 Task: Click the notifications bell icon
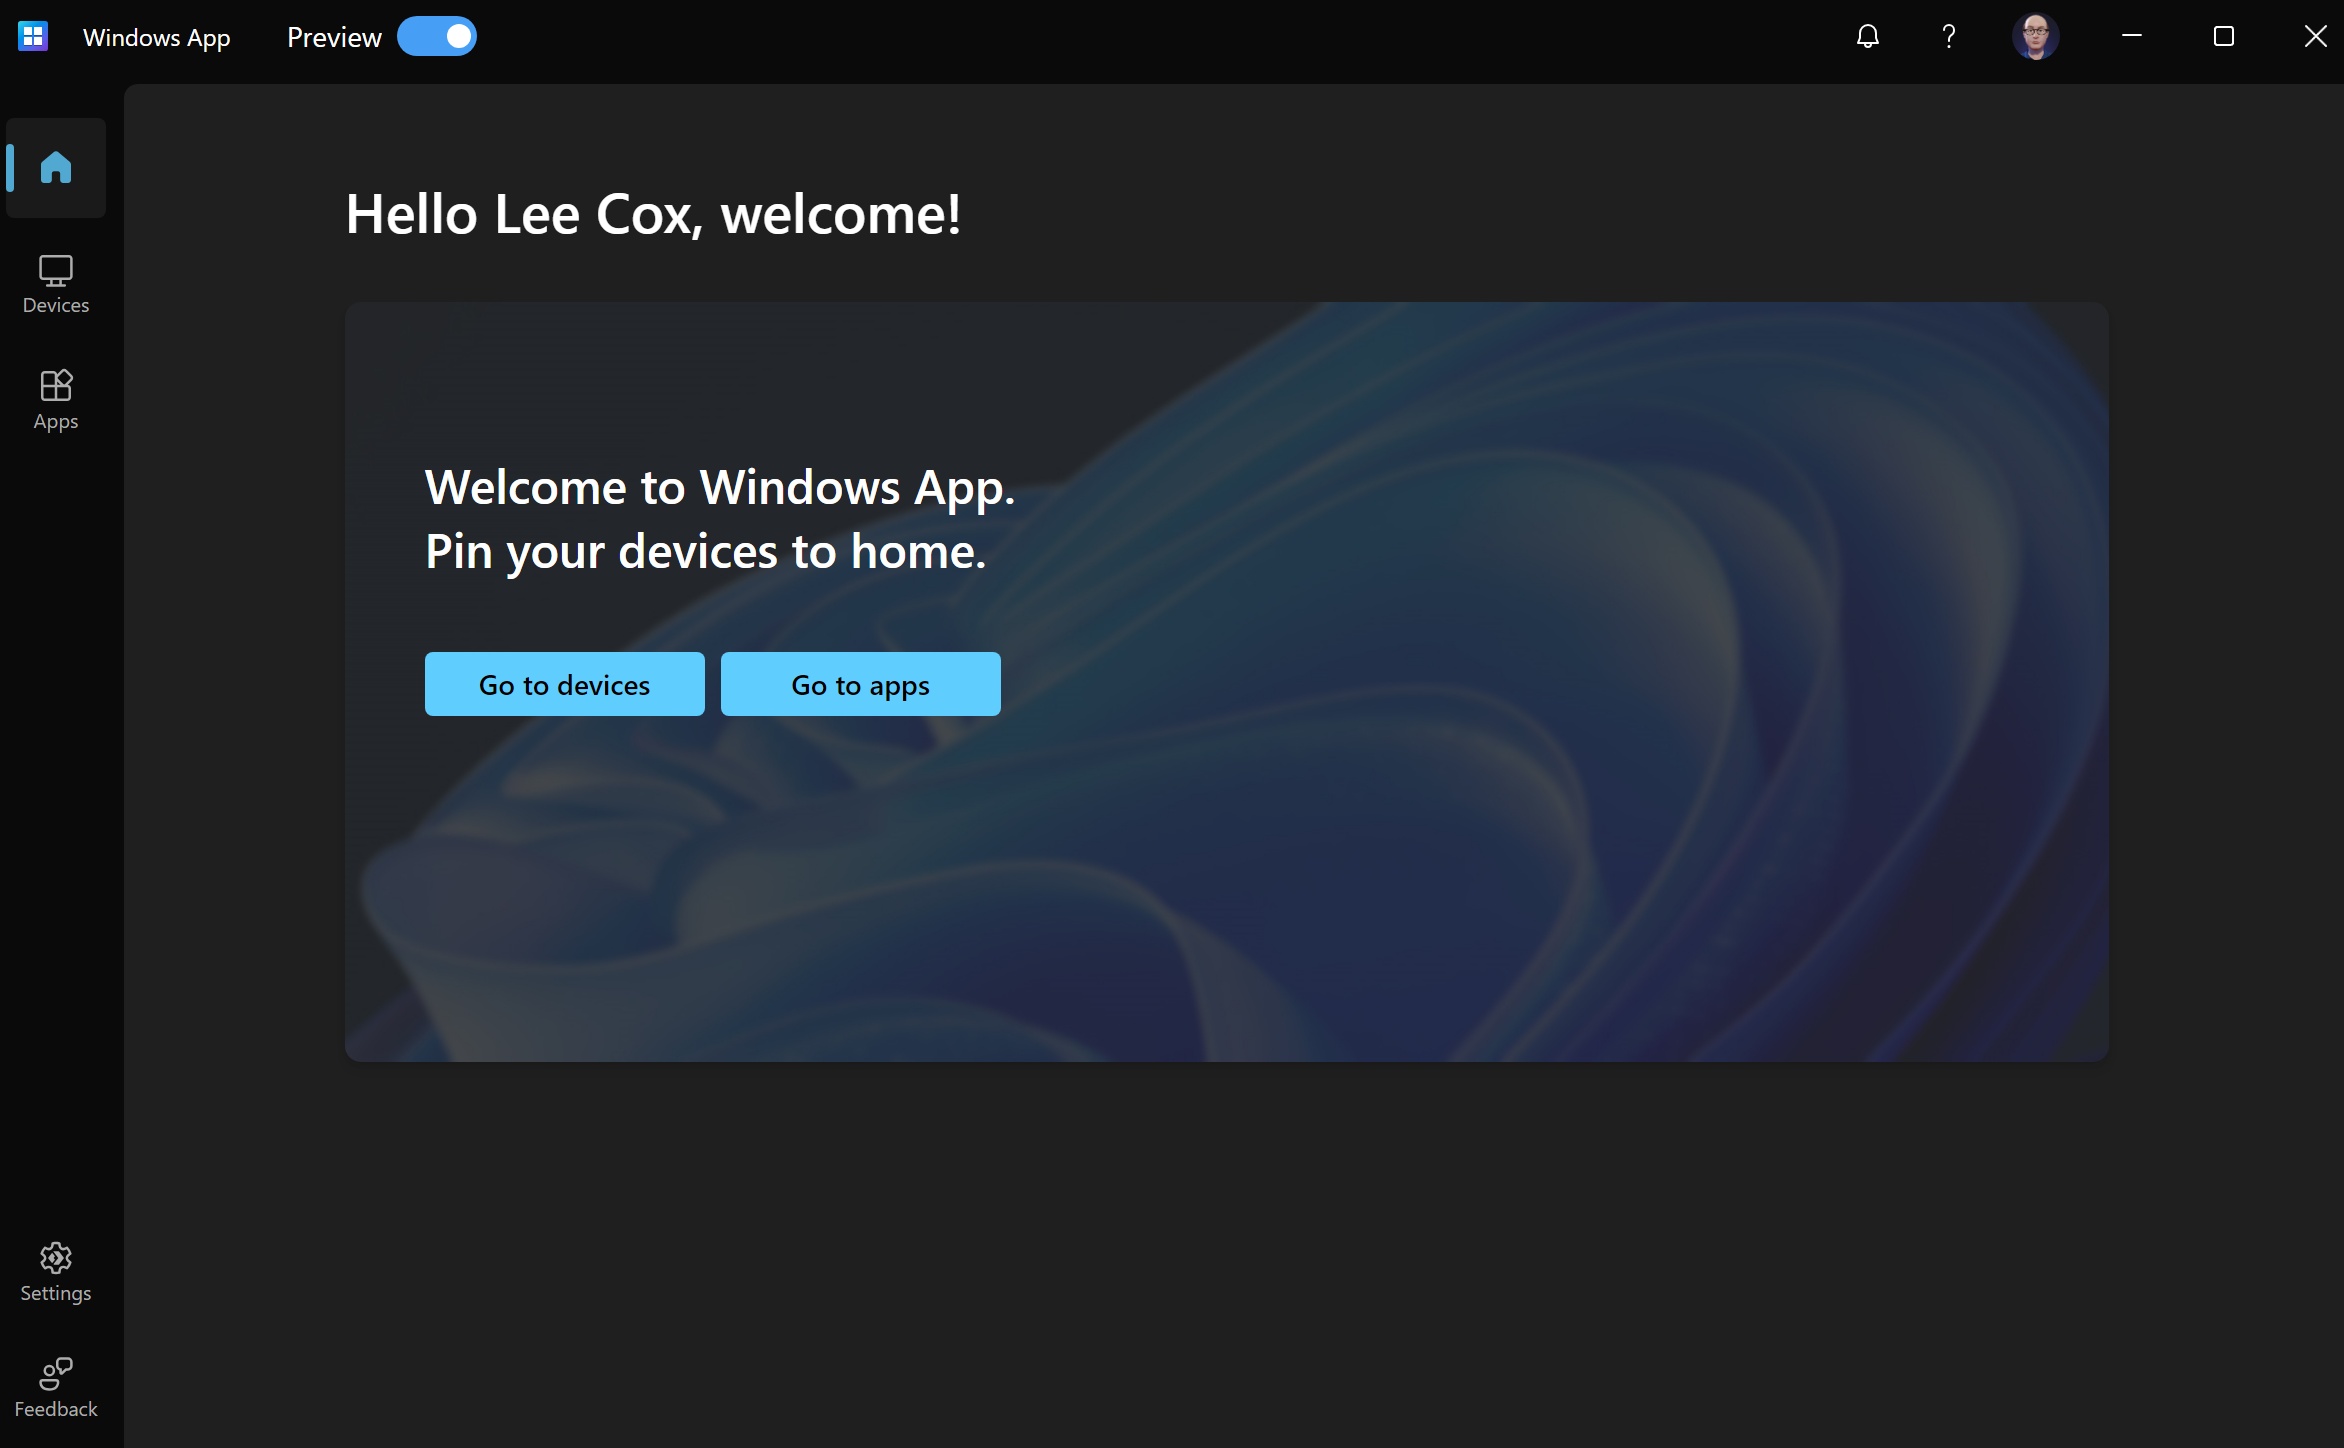click(1868, 37)
